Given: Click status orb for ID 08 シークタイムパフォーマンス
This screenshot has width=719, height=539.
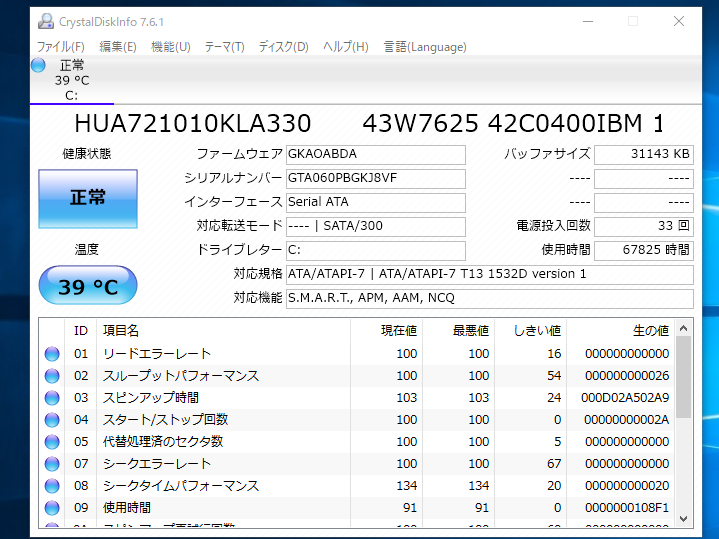Looking at the screenshot, I should pyautogui.click(x=52, y=486).
